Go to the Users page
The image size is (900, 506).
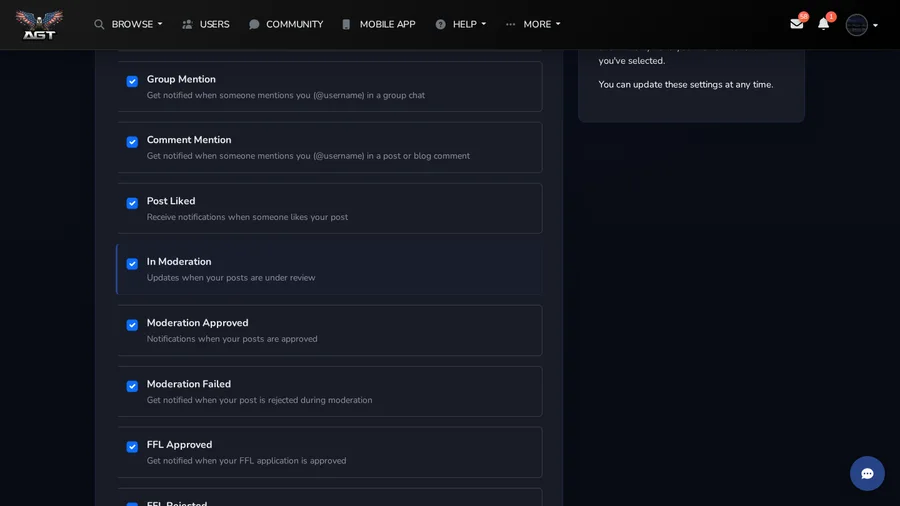coord(214,25)
